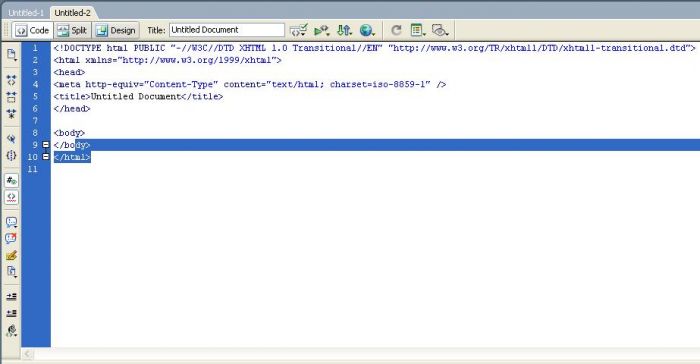Click the Title field containing Untitled Document

point(227,30)
